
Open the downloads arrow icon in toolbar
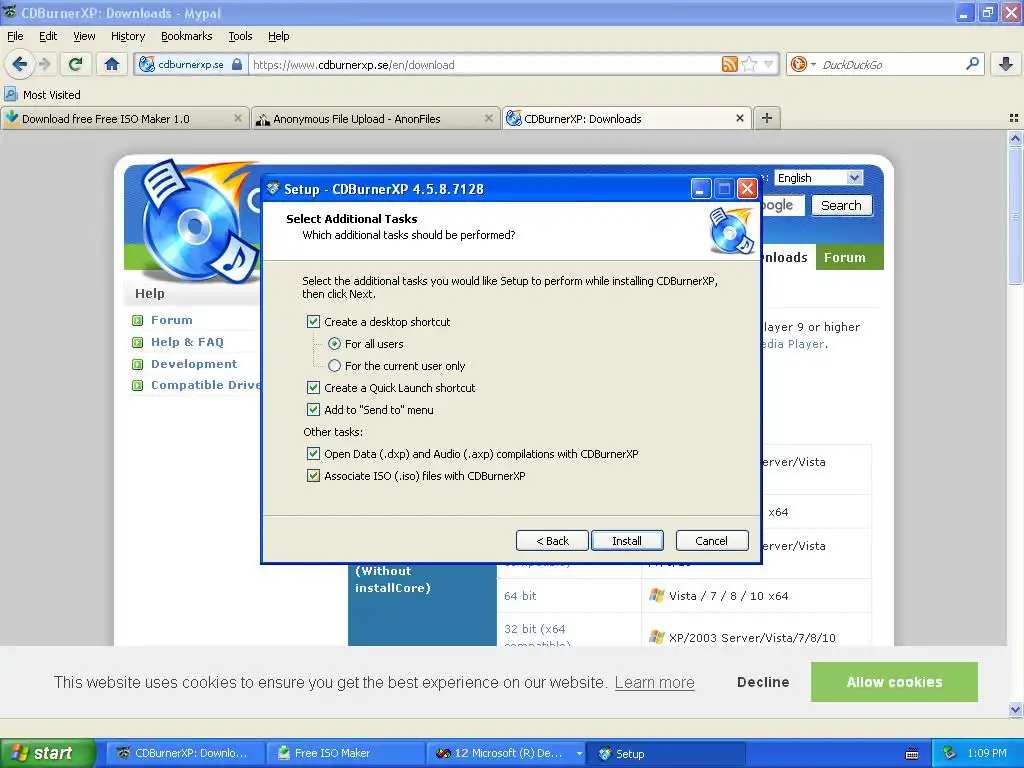(1006, 64)
